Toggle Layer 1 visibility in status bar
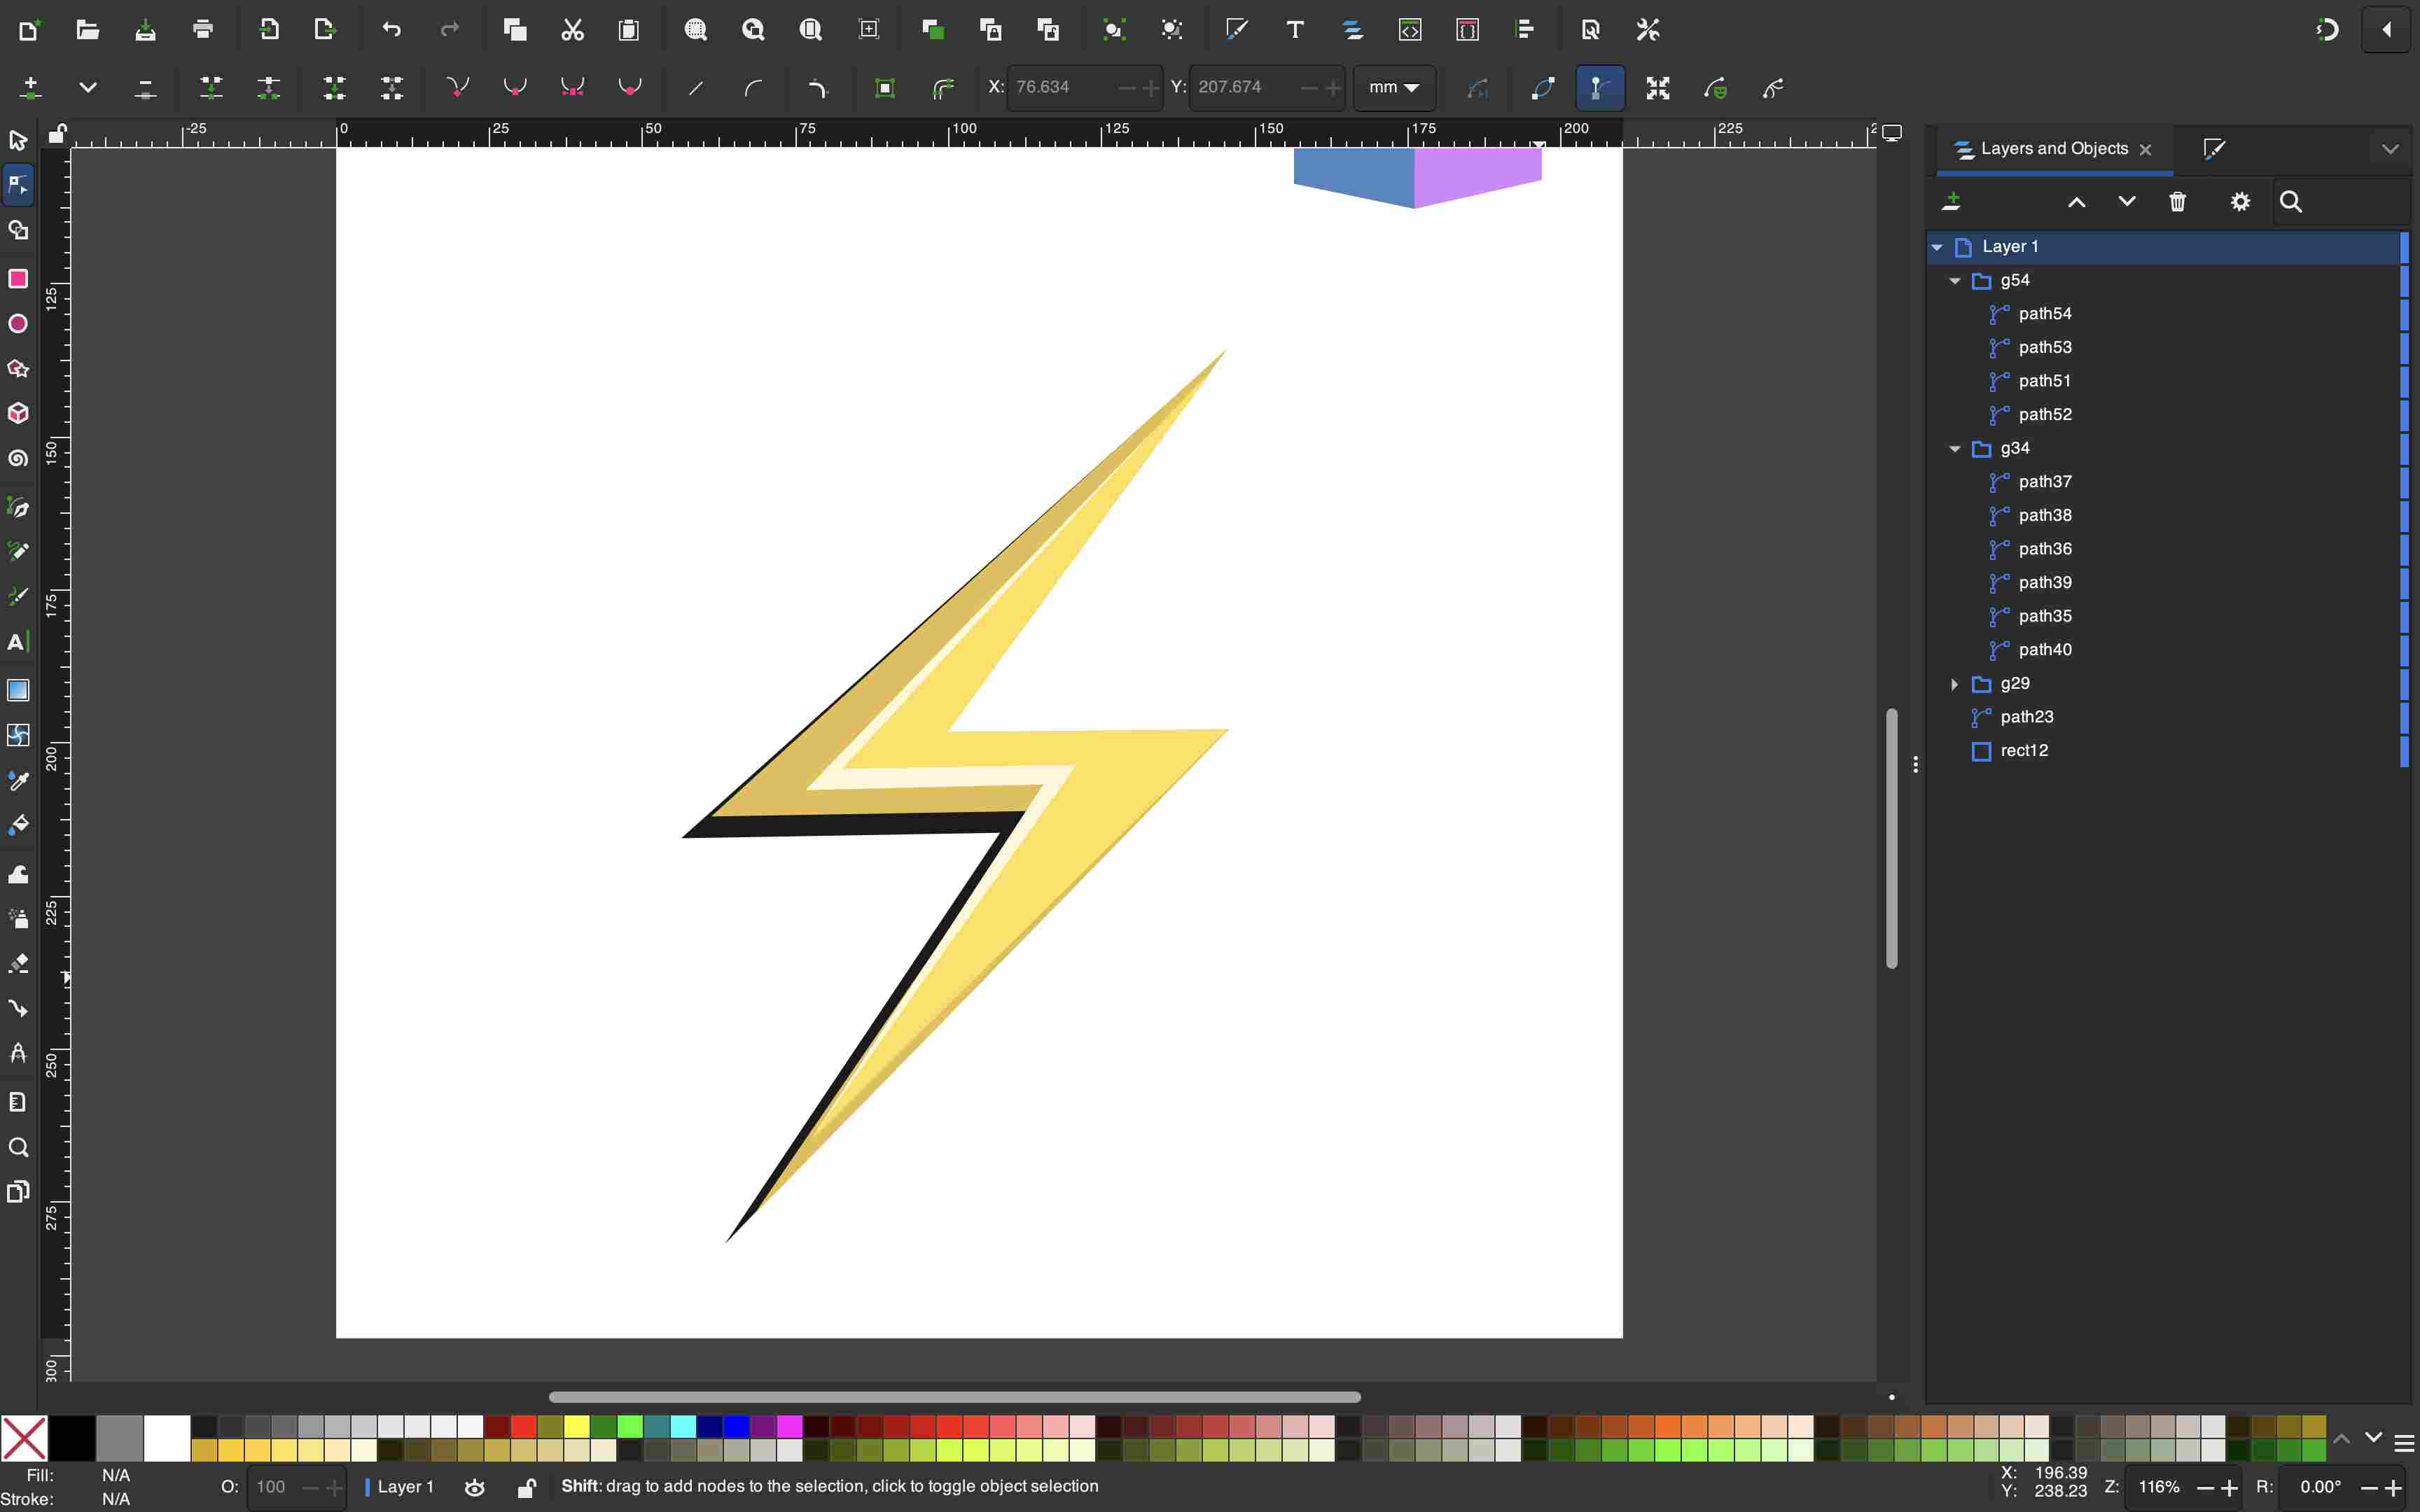The image size is (2420, 1512). [475, 1488]
